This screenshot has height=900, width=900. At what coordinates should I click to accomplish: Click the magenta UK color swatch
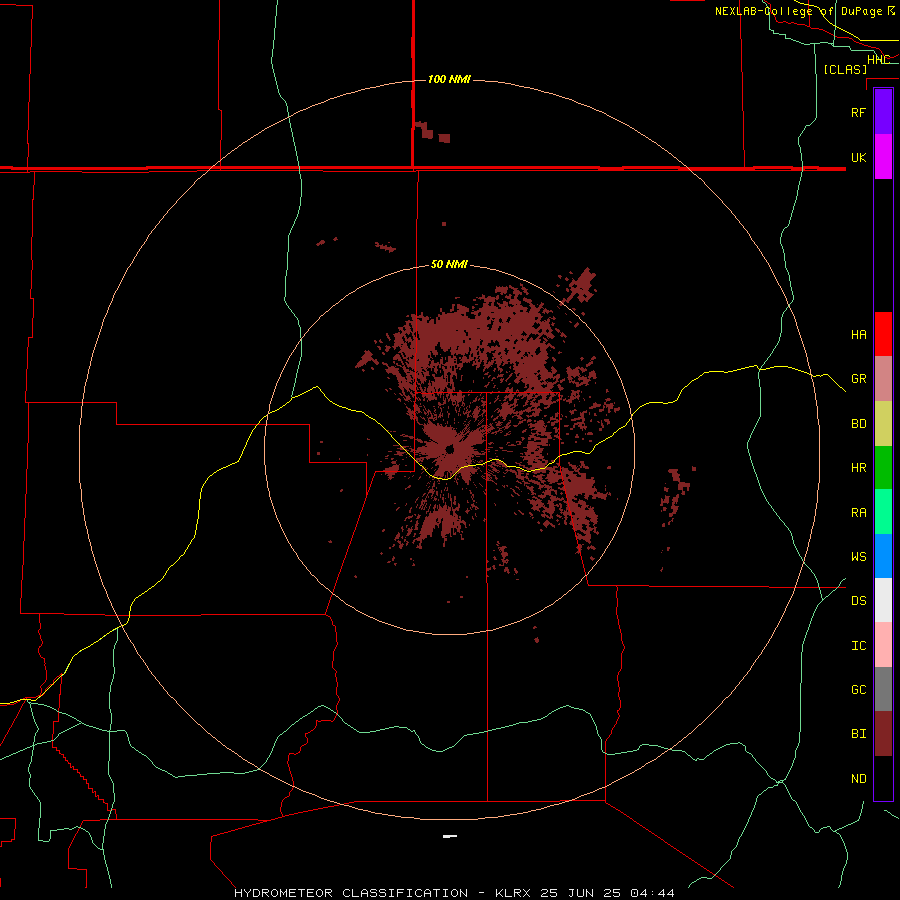click(883, 157)
